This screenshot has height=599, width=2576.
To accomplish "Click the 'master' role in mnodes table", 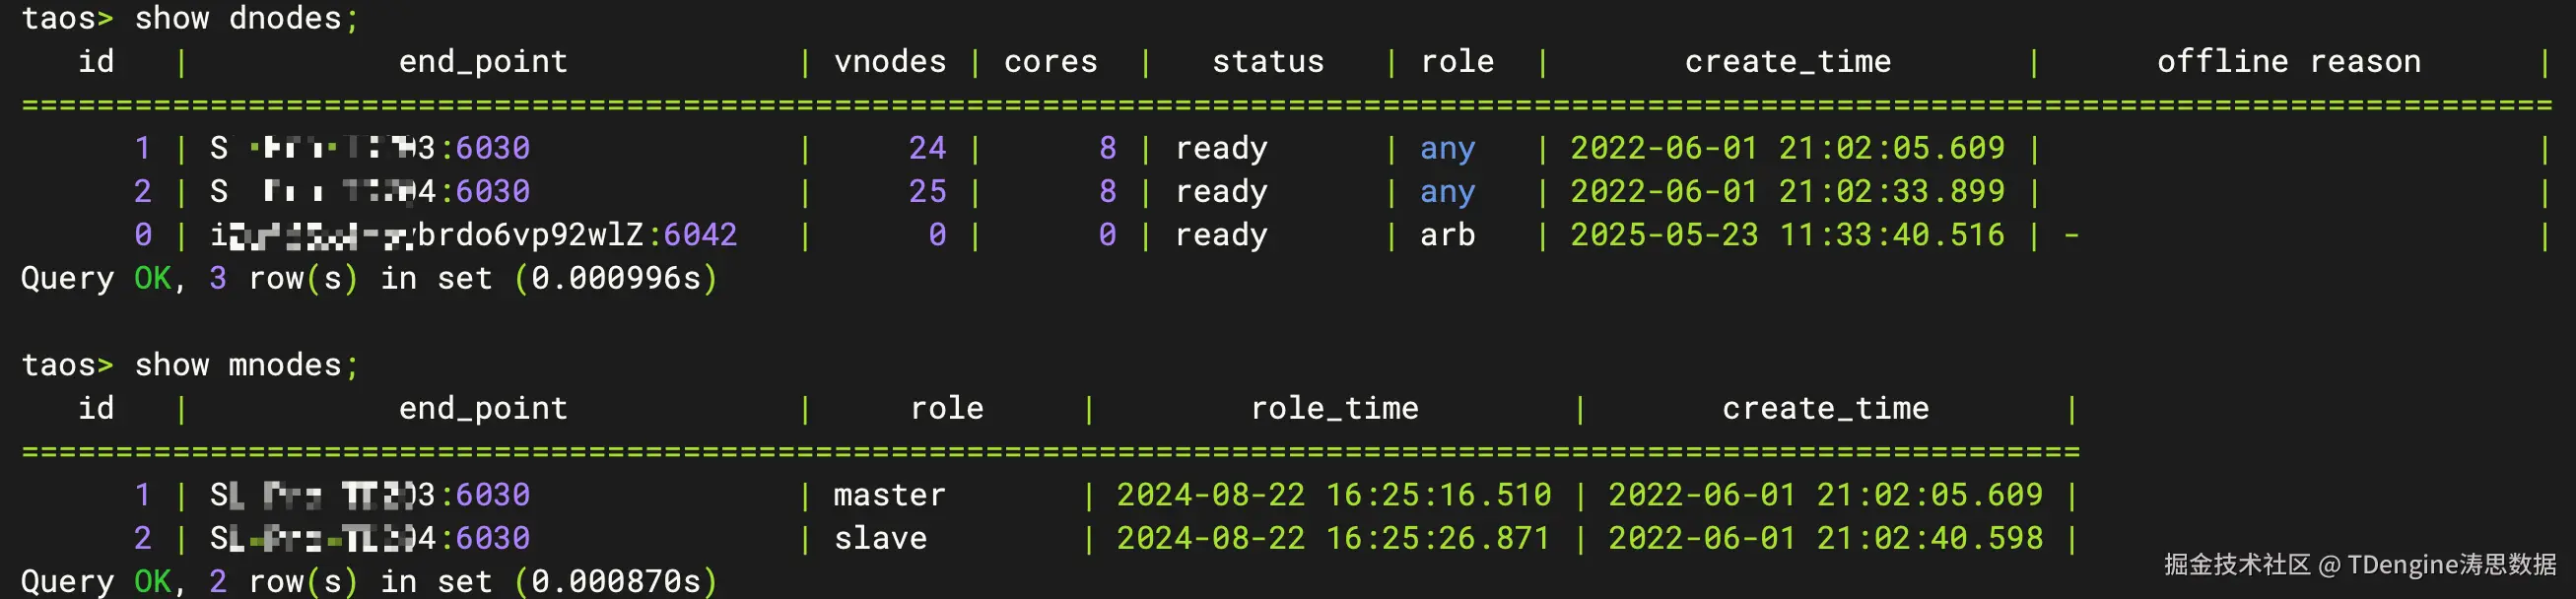I will click(889, 495).
